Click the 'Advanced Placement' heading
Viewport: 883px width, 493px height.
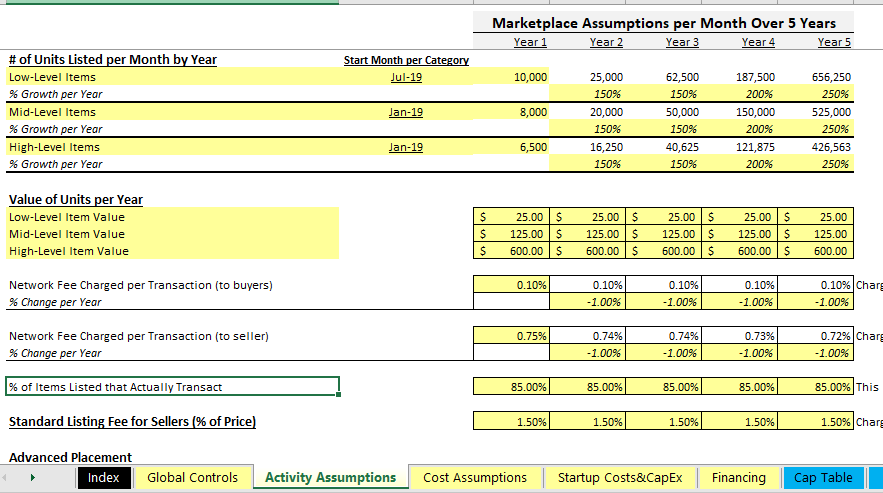[70, 457]
